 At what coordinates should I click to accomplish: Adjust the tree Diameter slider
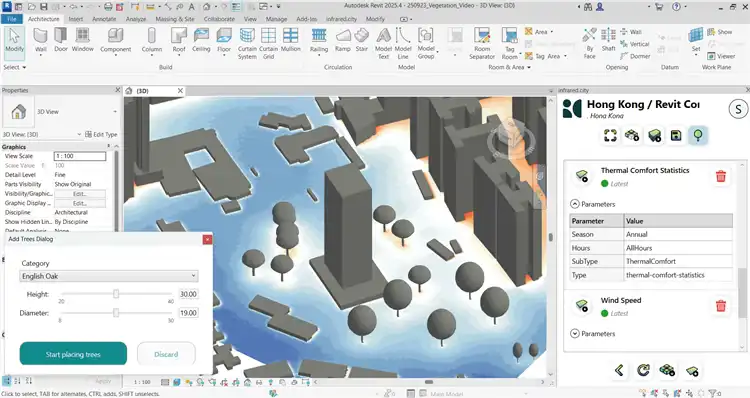(x=116, y=312)
